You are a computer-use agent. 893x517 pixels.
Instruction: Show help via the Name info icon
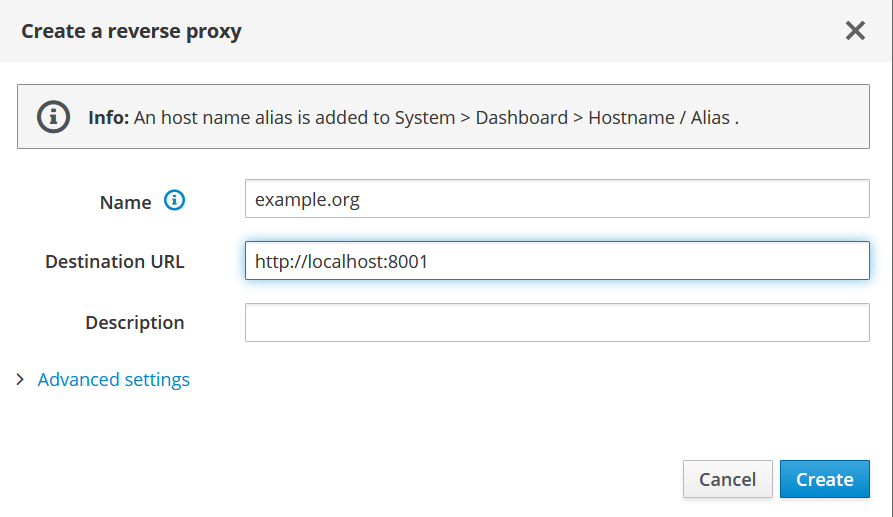pos(174,200)
